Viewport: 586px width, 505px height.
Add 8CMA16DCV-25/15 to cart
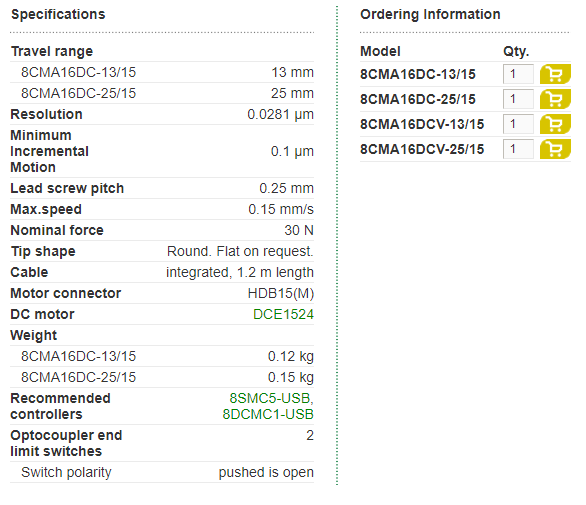[555, 149]
